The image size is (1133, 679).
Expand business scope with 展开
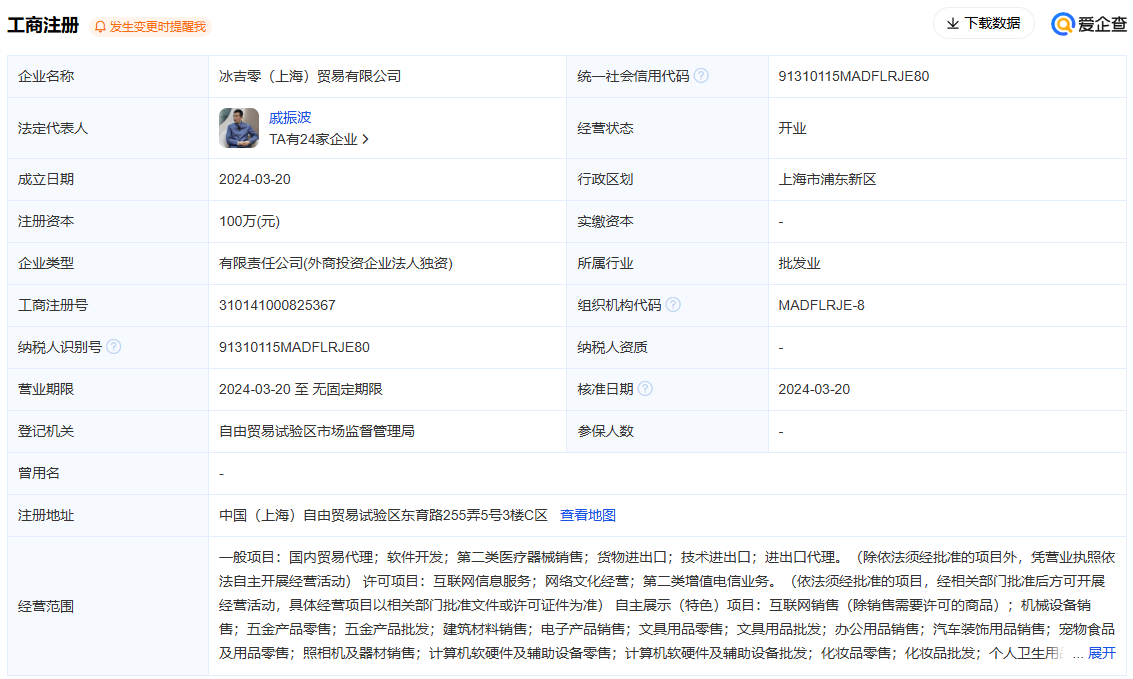(x=1101, y=653)
